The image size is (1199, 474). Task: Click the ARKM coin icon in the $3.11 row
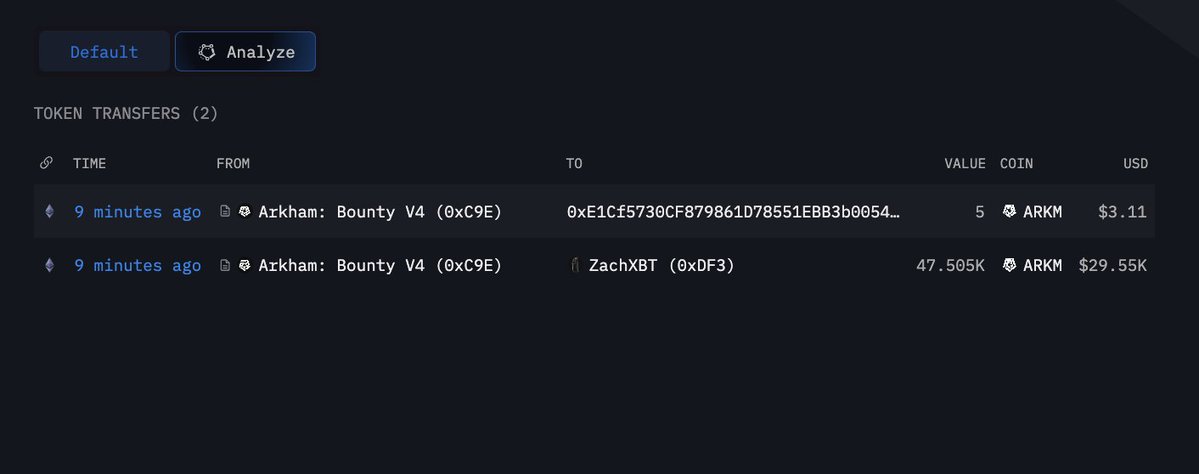pyautogui.click(x=1010, y=211)
